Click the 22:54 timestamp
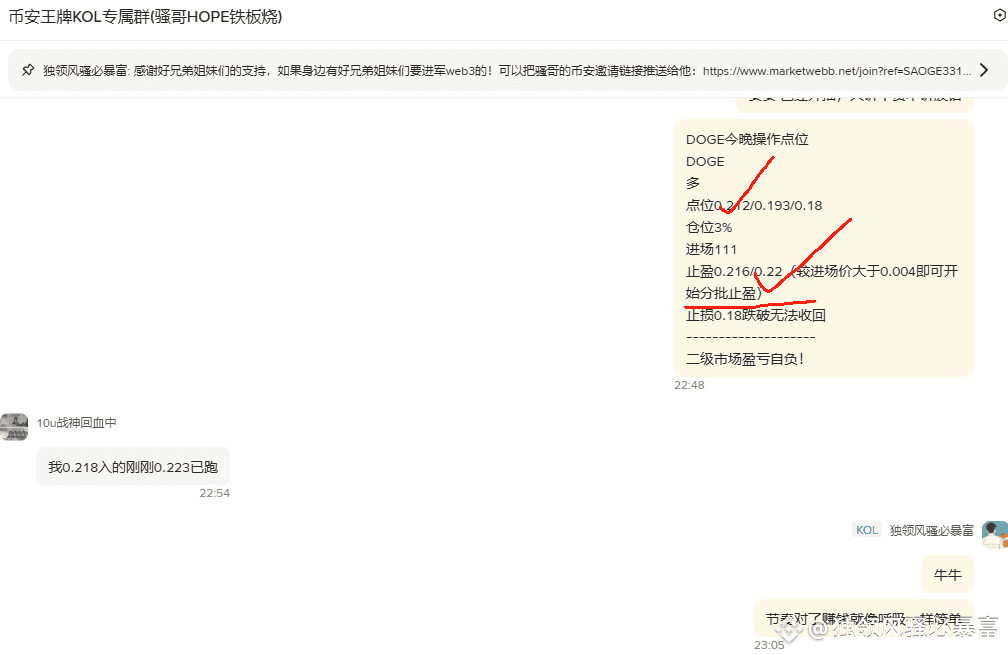The image size is (1008, 655). [215, 493]
